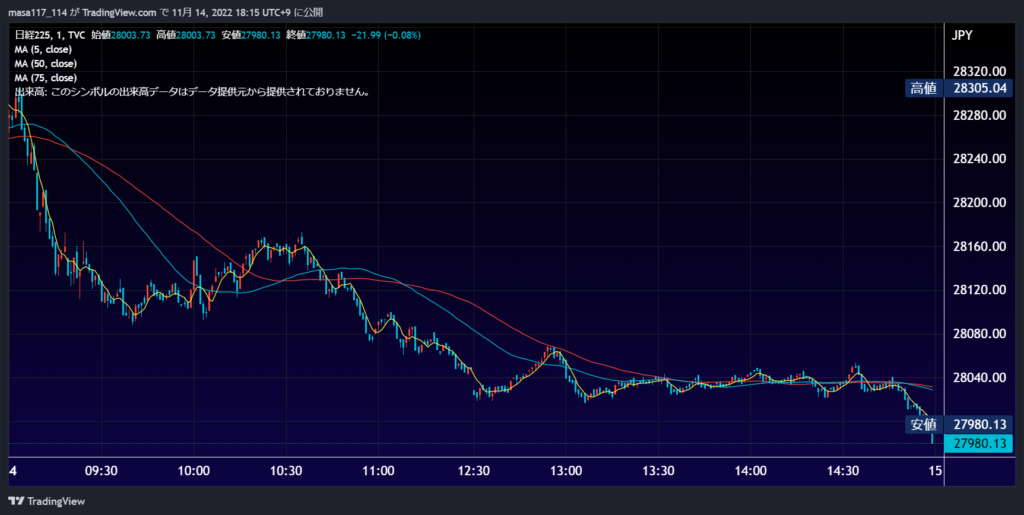1024x515 pixels.
Task: Click the 13:00 time axis label
Action: pyautogui.click(x=566, y=471)
